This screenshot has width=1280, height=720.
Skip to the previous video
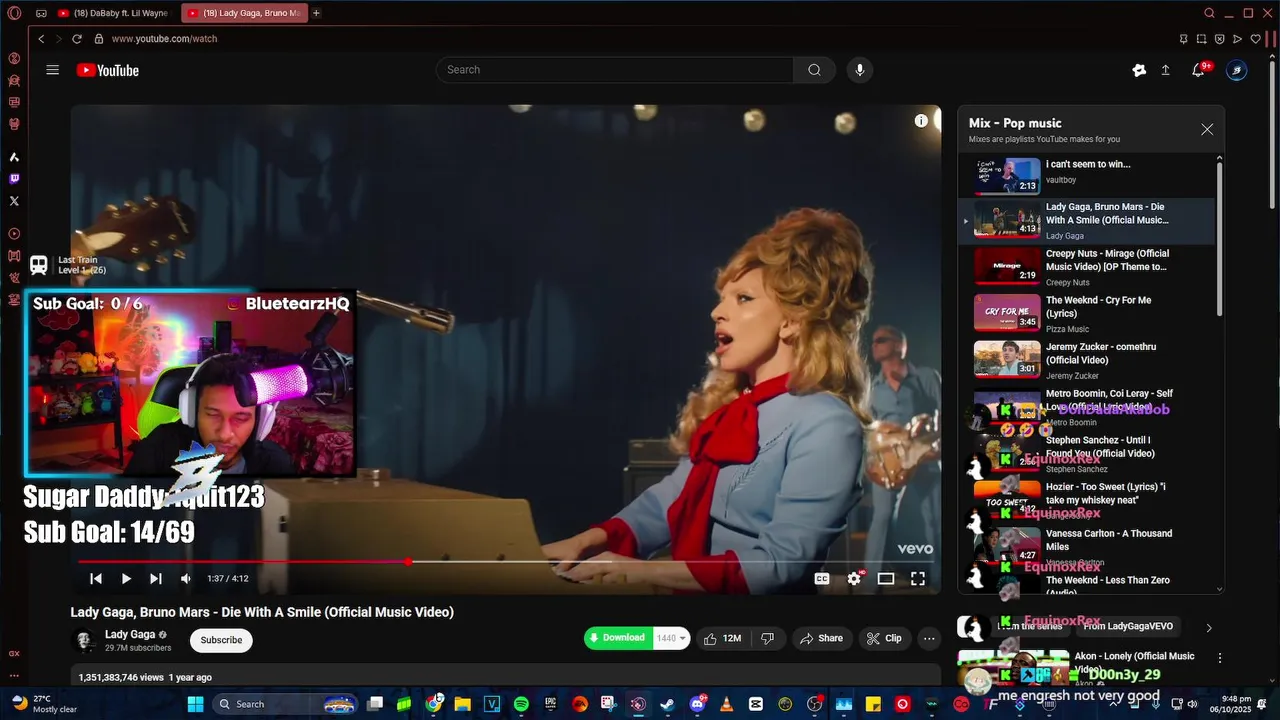(x=96, y=578)
